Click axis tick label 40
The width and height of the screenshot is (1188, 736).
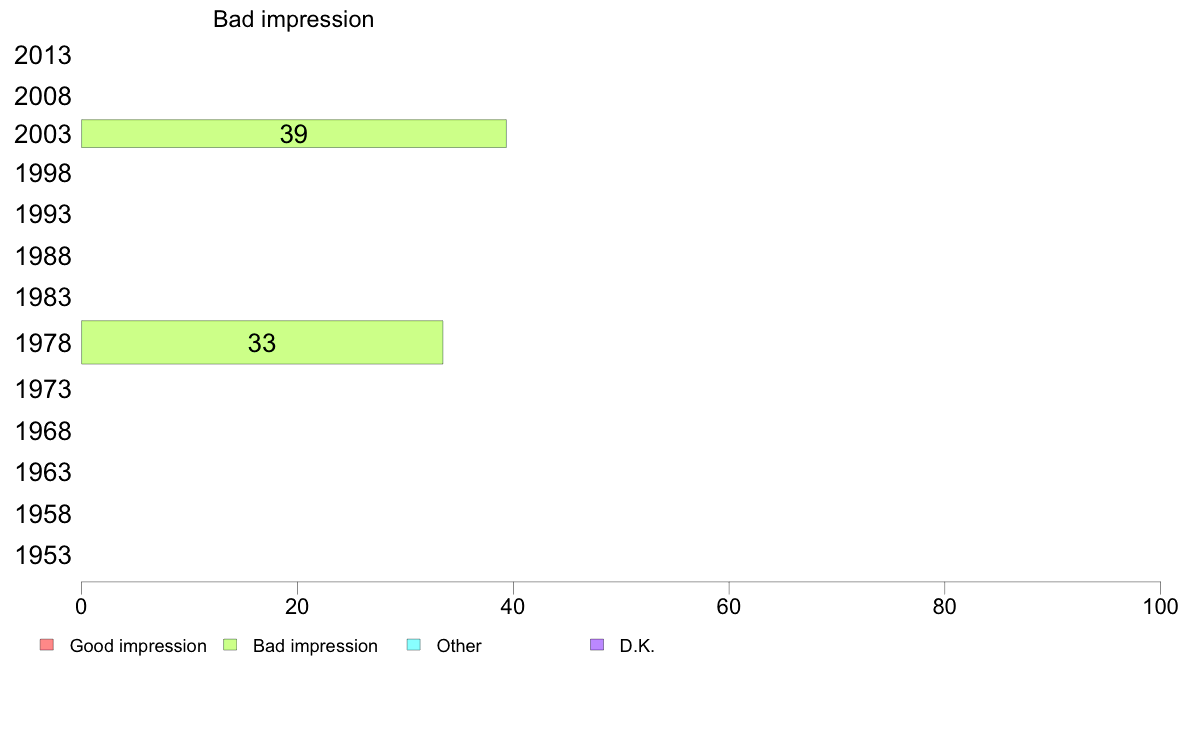click(x=513, y=607)
